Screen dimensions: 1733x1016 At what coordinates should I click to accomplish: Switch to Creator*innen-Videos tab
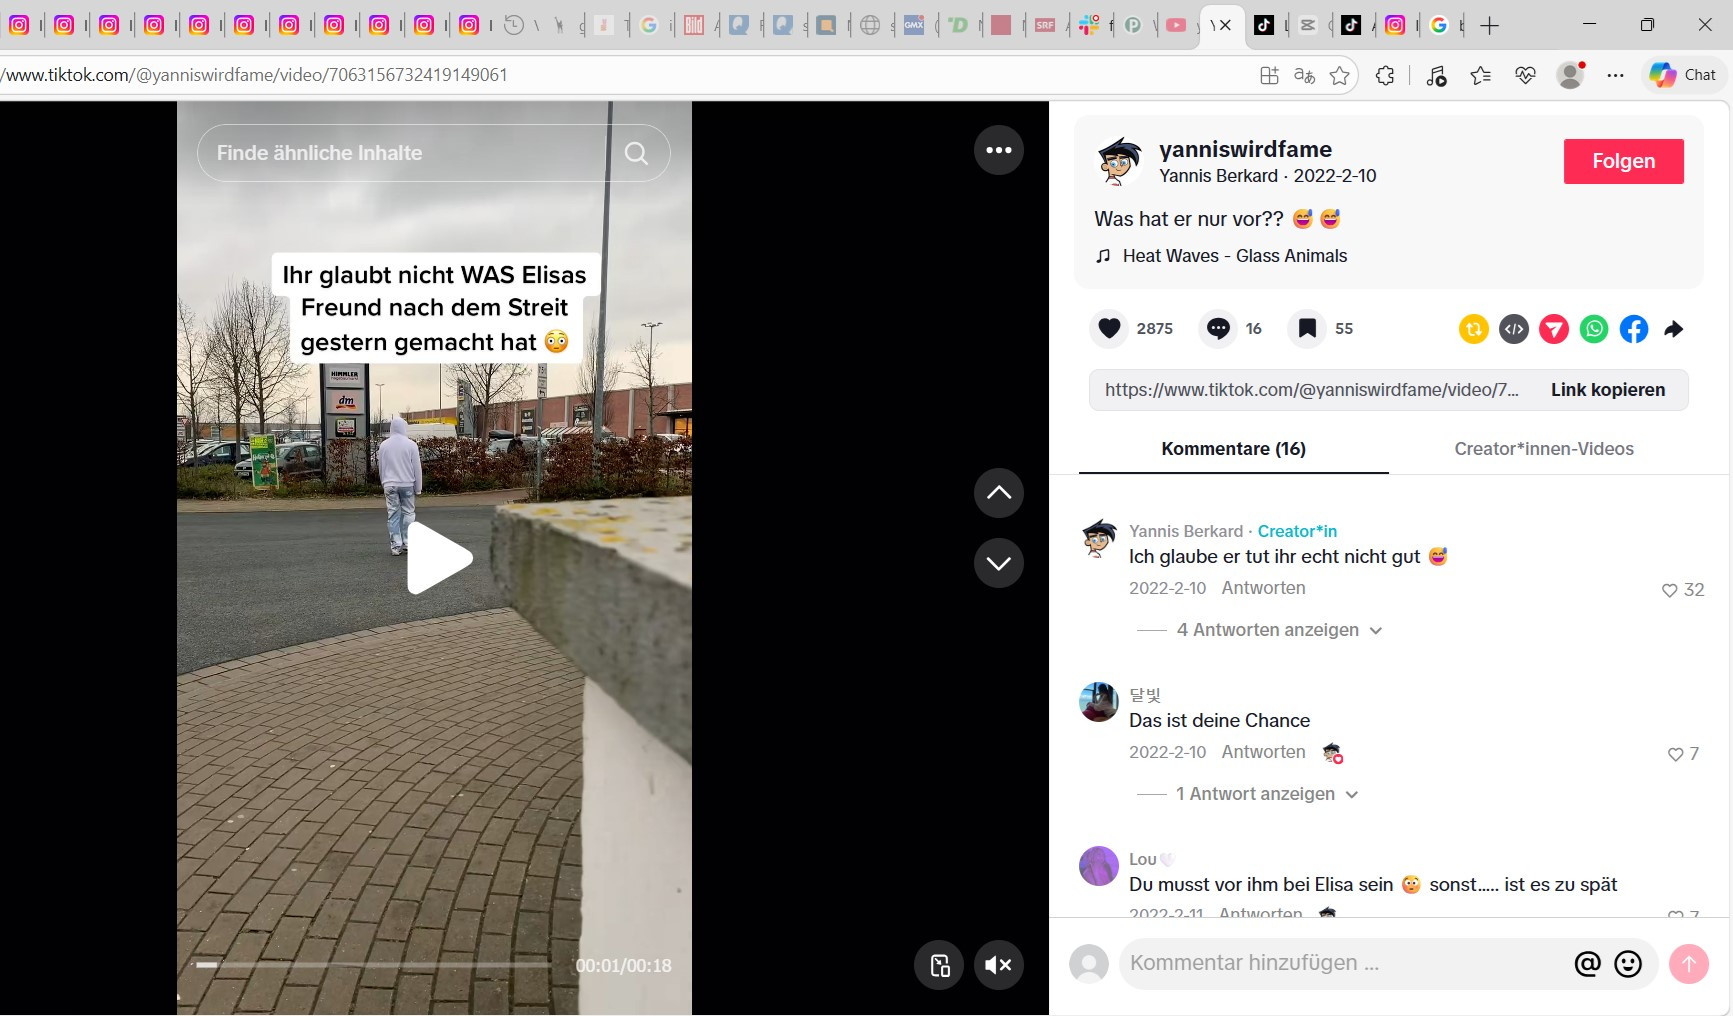(x=1543, y=449)
